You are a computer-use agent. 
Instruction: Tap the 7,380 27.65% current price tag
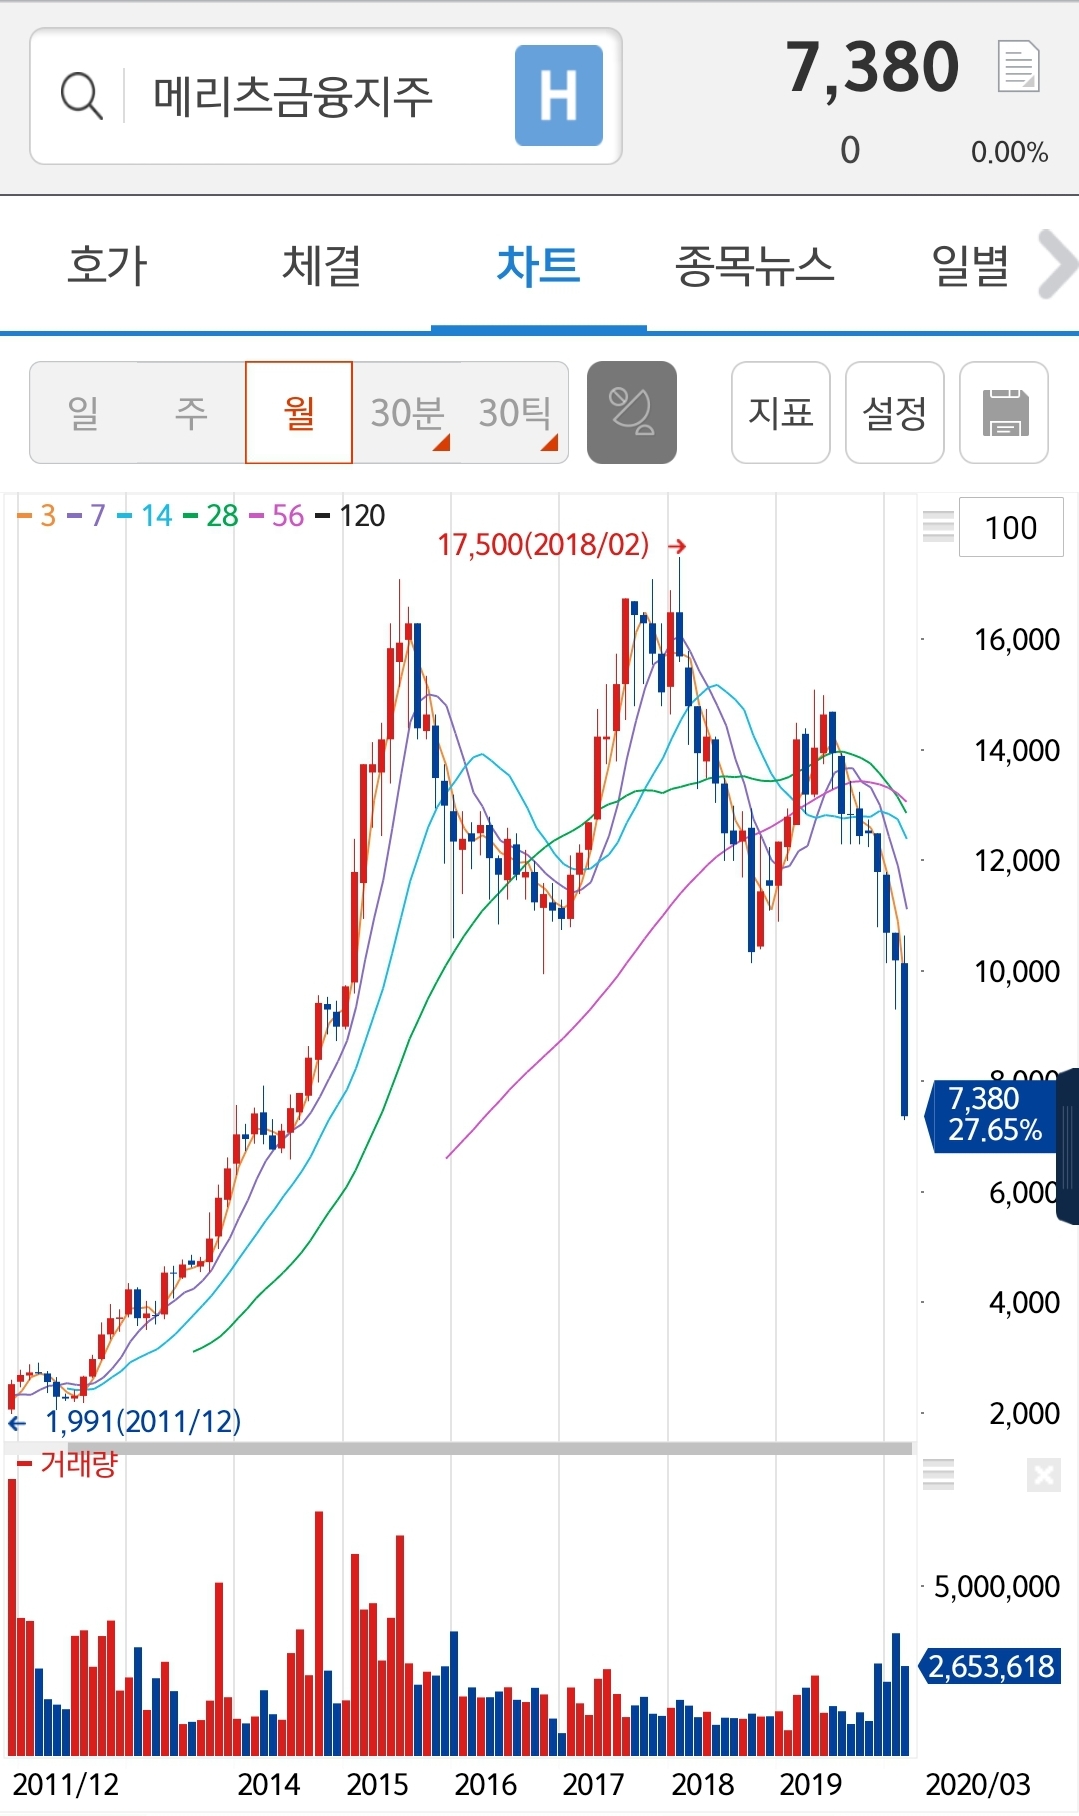tap(993, 1114)
